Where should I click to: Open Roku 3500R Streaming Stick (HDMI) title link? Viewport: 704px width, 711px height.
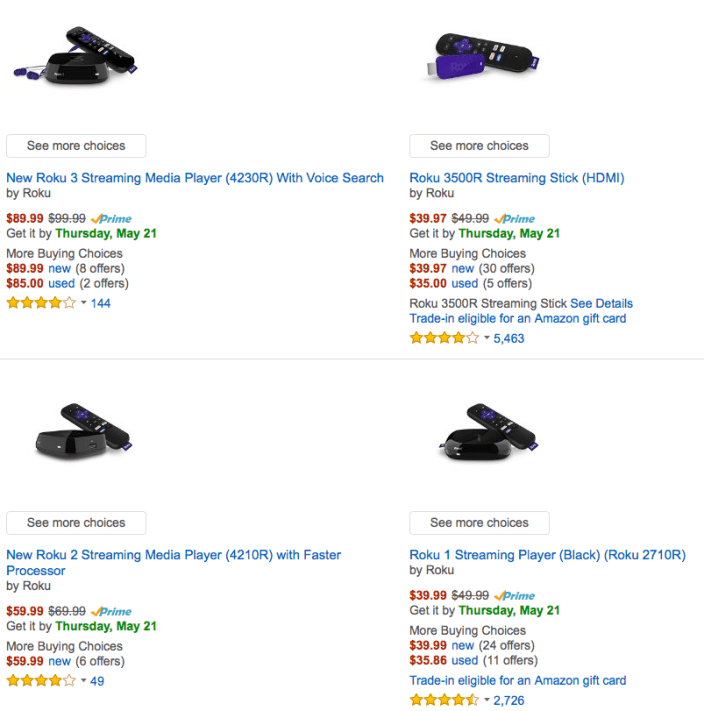[516, 178]
